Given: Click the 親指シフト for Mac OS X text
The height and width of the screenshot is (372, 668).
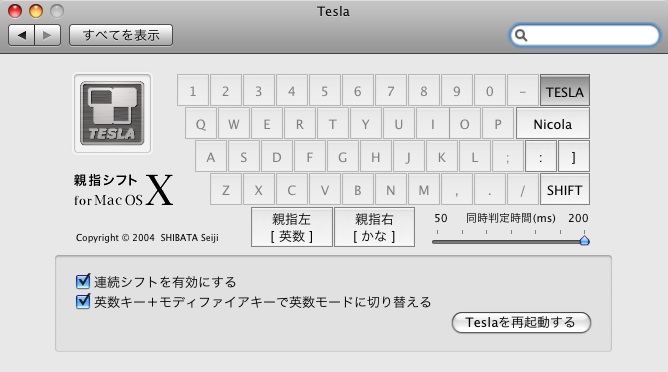Looking at the screenshot, I should pos(124,190).
